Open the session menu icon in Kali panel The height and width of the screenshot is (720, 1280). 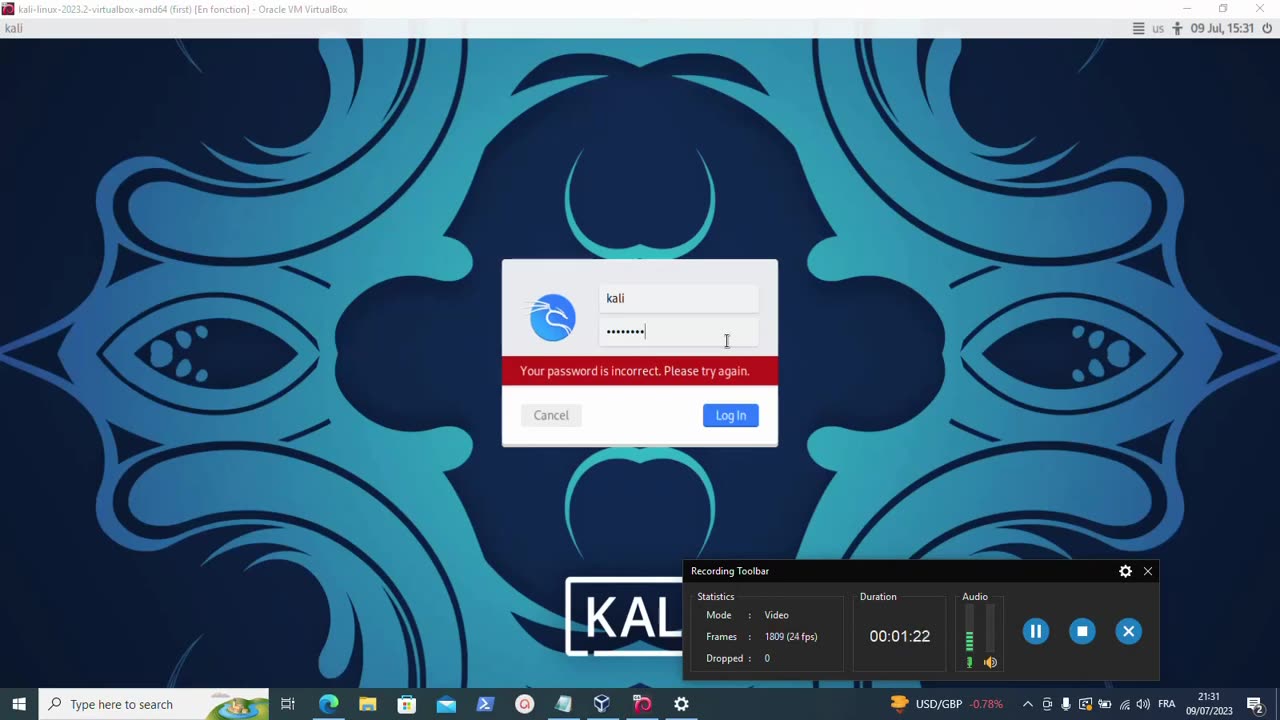click(1138, 28)
